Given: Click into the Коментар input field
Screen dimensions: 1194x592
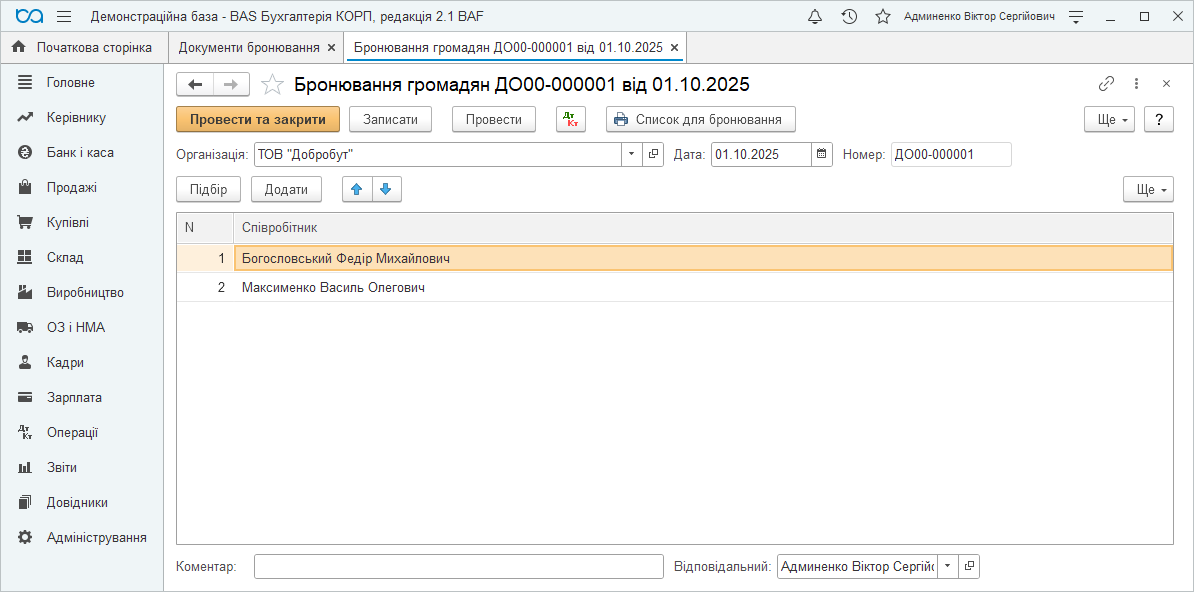Looking at the screenshot, I should point(458,567).
